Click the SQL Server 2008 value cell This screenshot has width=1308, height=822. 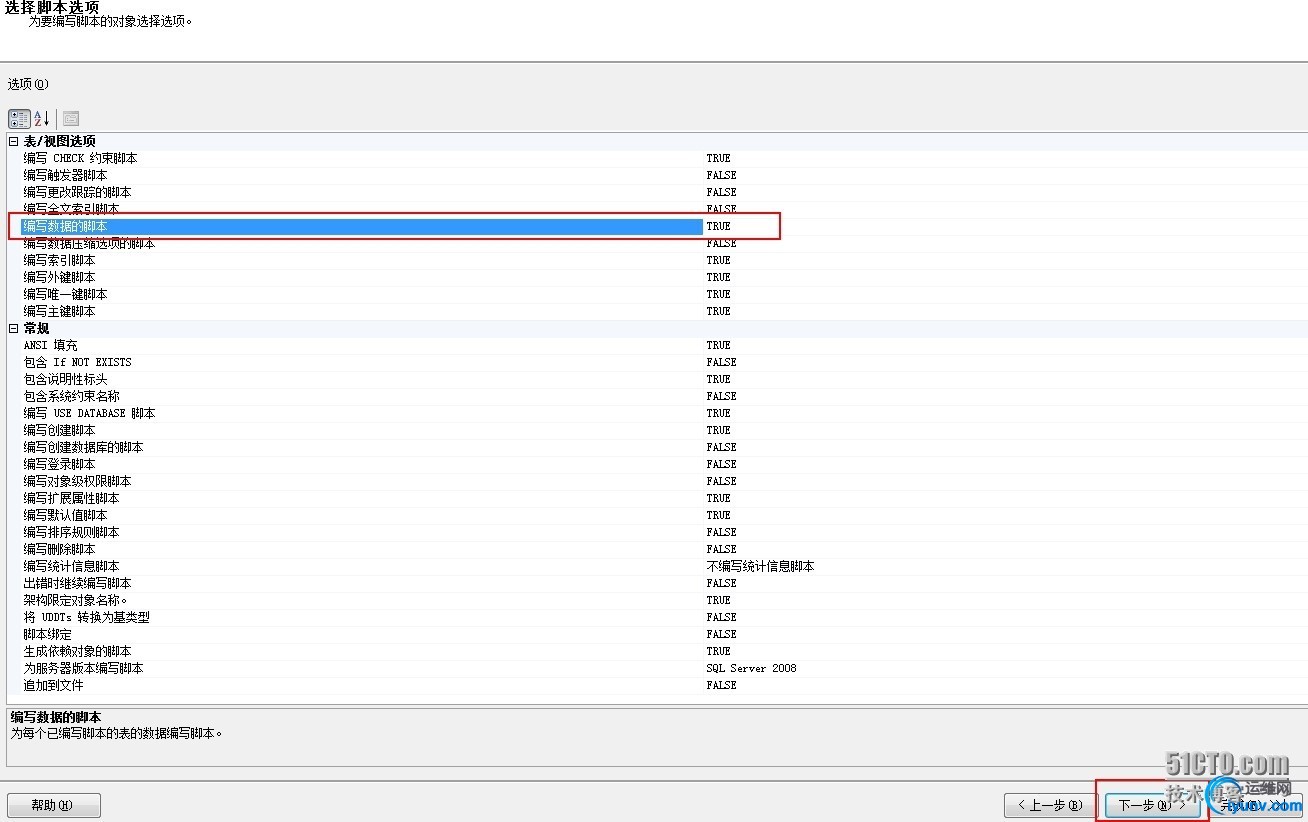752,668
